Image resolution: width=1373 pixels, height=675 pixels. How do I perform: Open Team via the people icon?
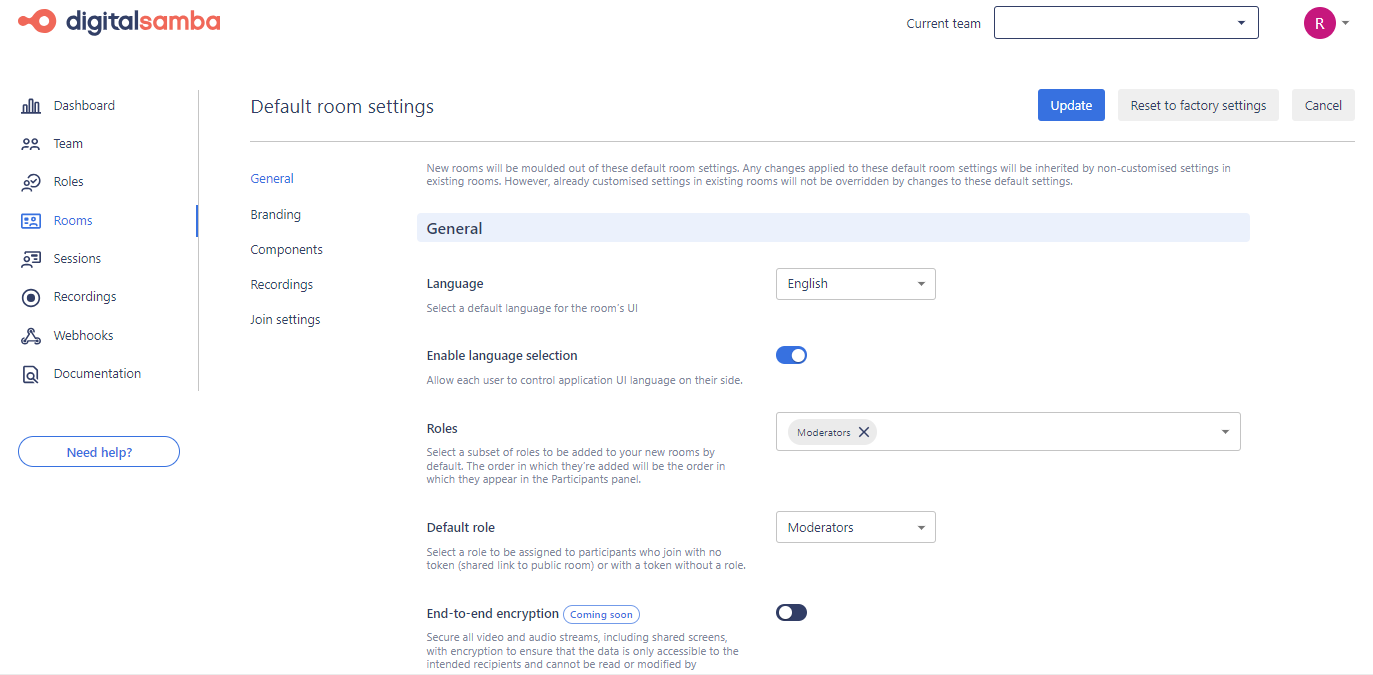click(31, 144)
